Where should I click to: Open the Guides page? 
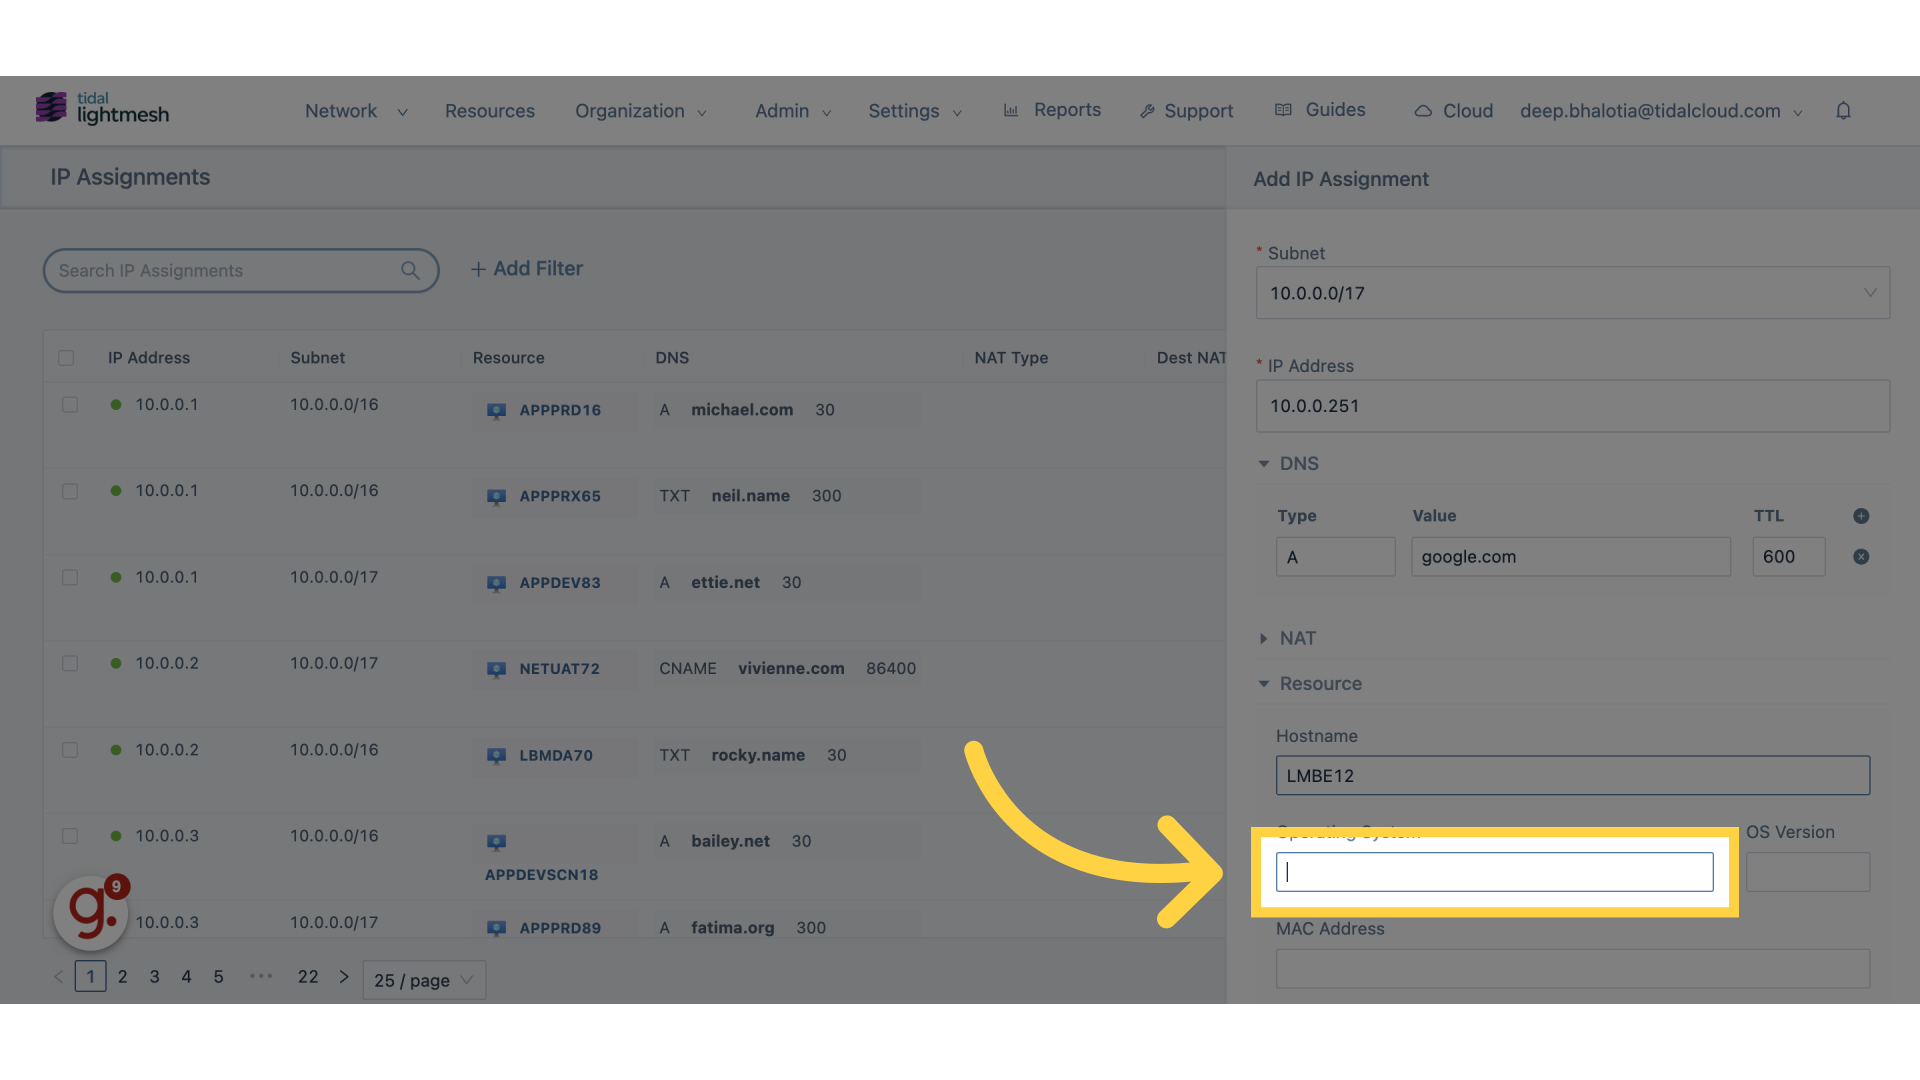pos(1320,110)
